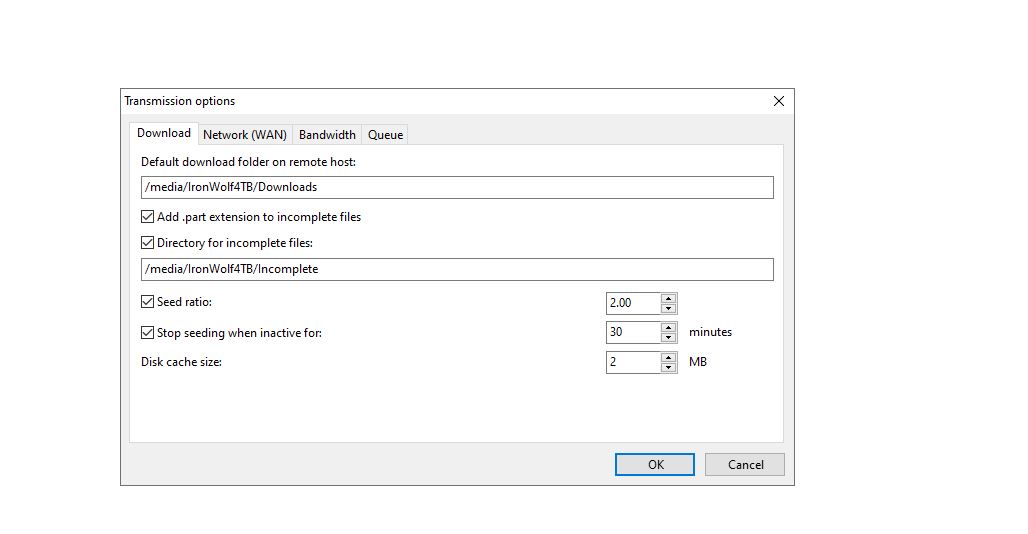The height and width of the screenshot is (534, 1028).
Task: Click the disk cache size value field
Action: point(633,362)
